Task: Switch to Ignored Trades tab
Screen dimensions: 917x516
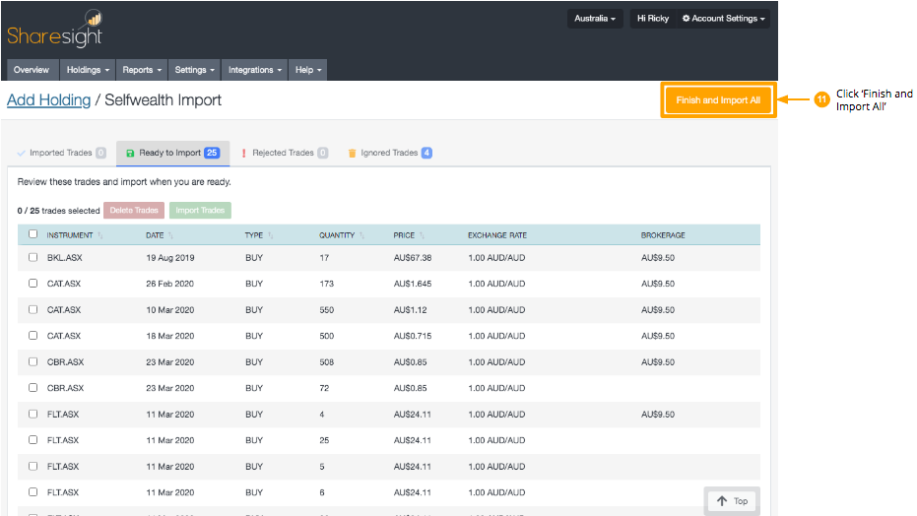Action: 389,153
